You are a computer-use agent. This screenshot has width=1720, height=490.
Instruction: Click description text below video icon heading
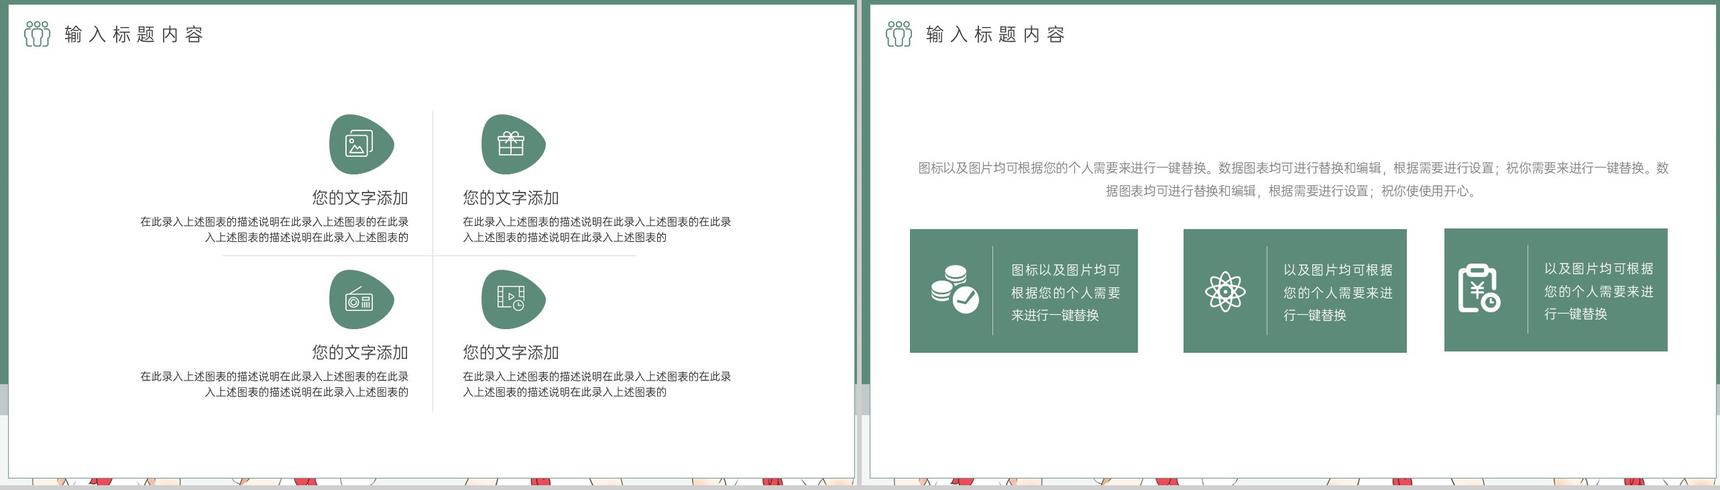[597, 385]
